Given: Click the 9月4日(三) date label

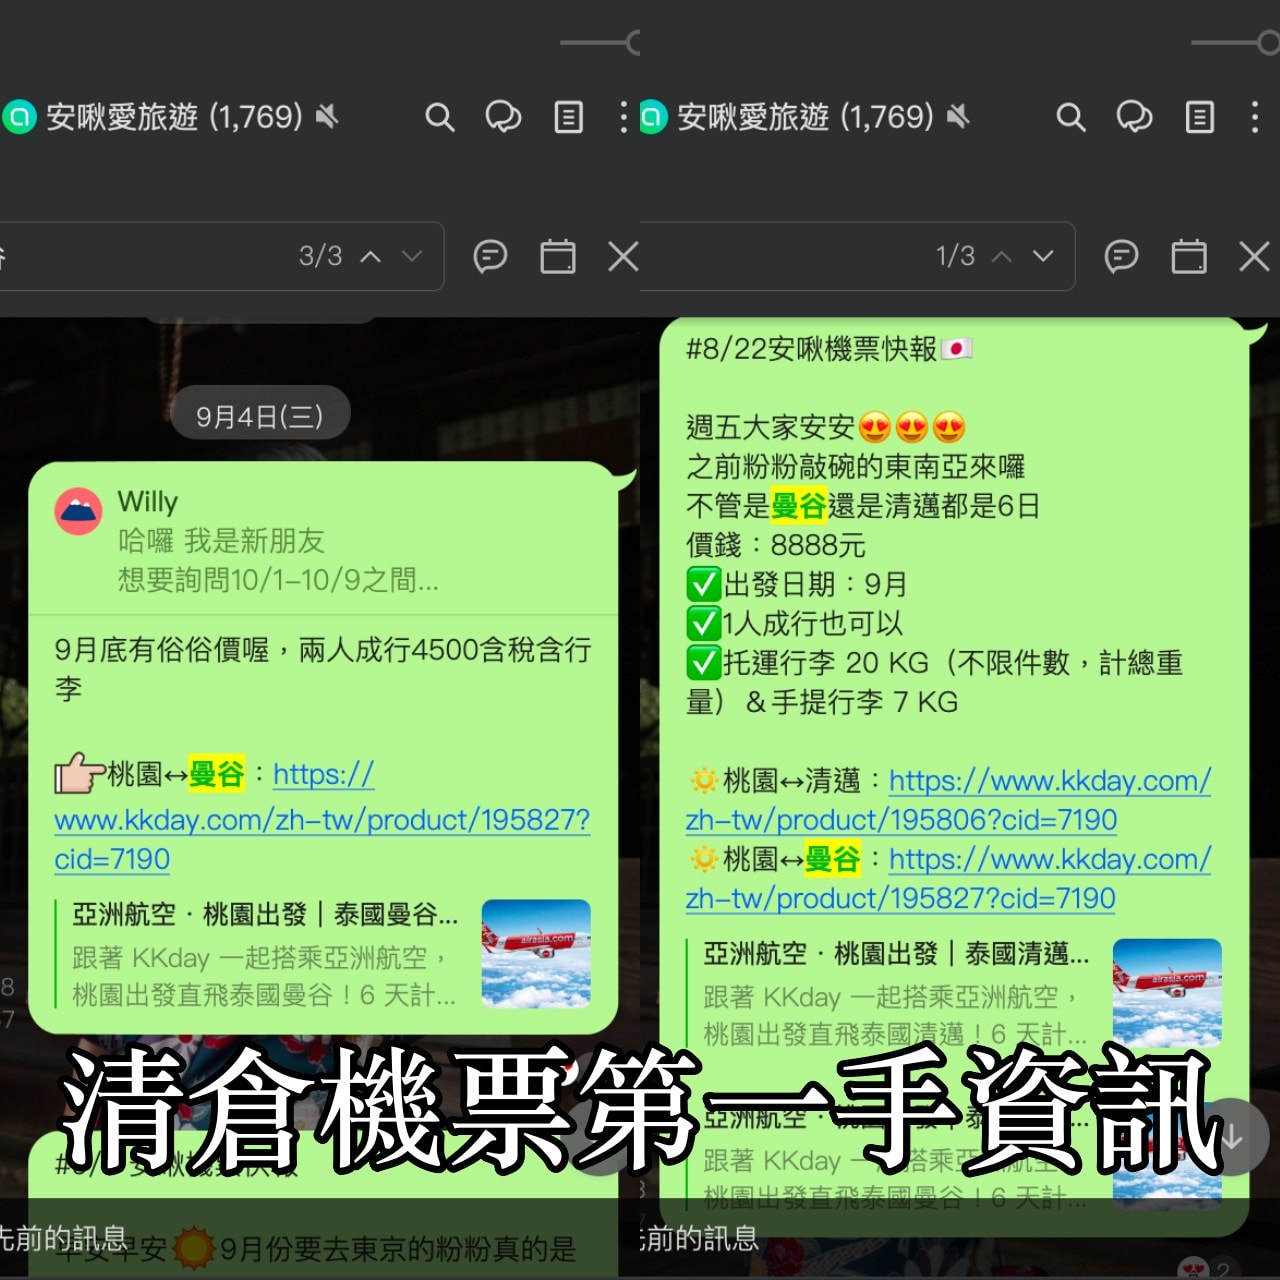Looking at the screenshot, I should pos(260,416).
